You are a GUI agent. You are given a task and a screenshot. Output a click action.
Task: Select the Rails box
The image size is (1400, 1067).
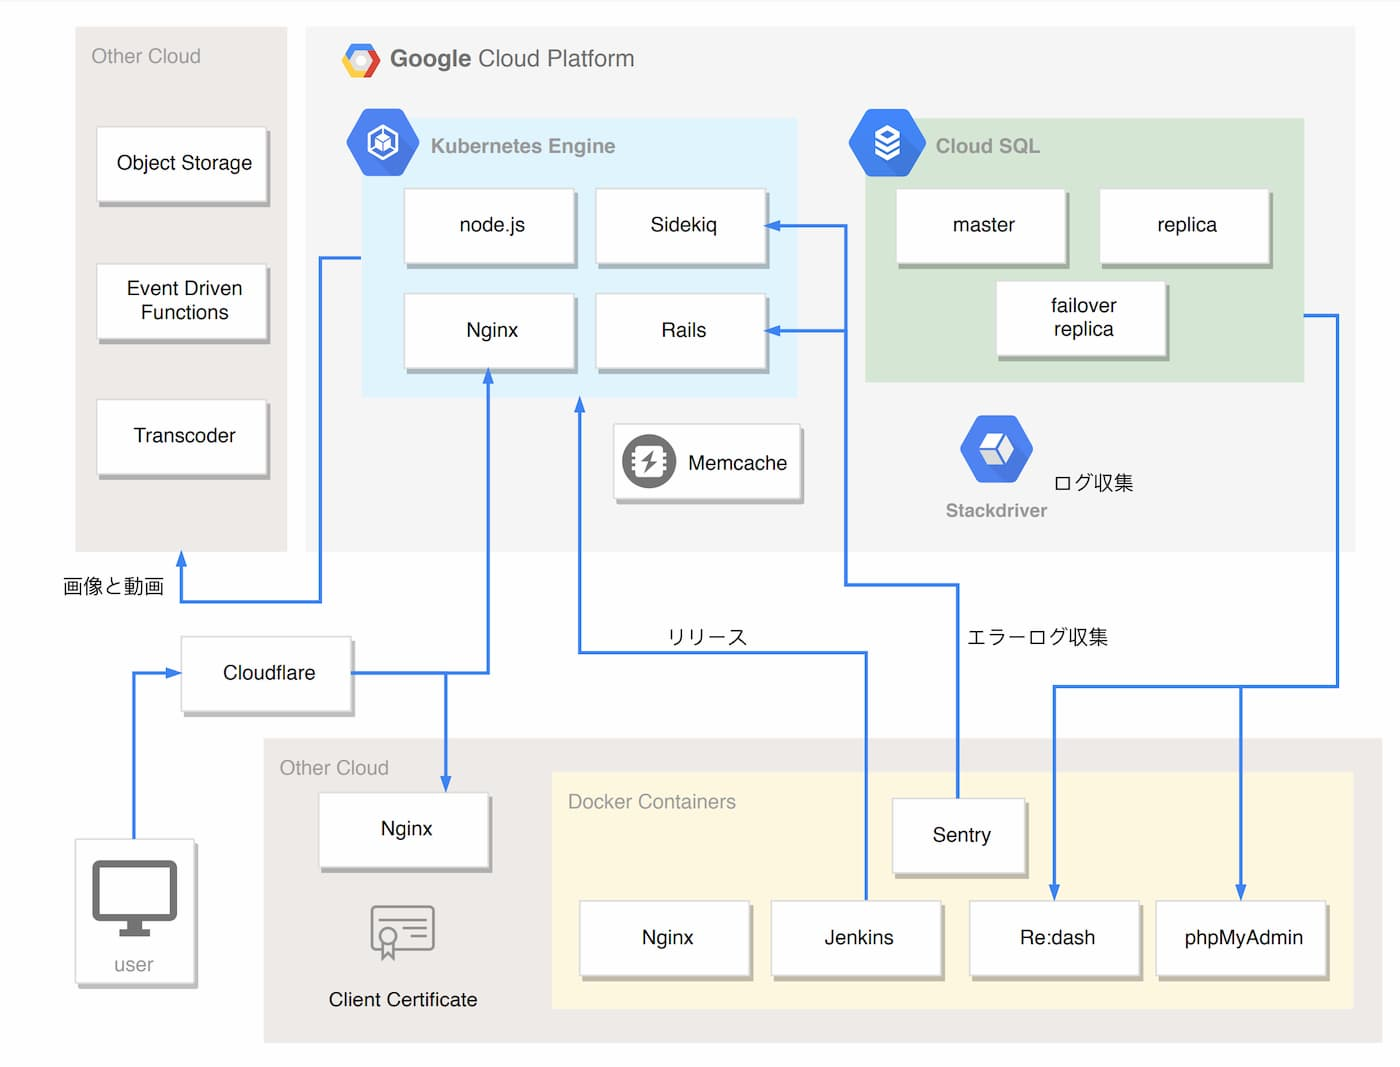click(x=682, y=332)
